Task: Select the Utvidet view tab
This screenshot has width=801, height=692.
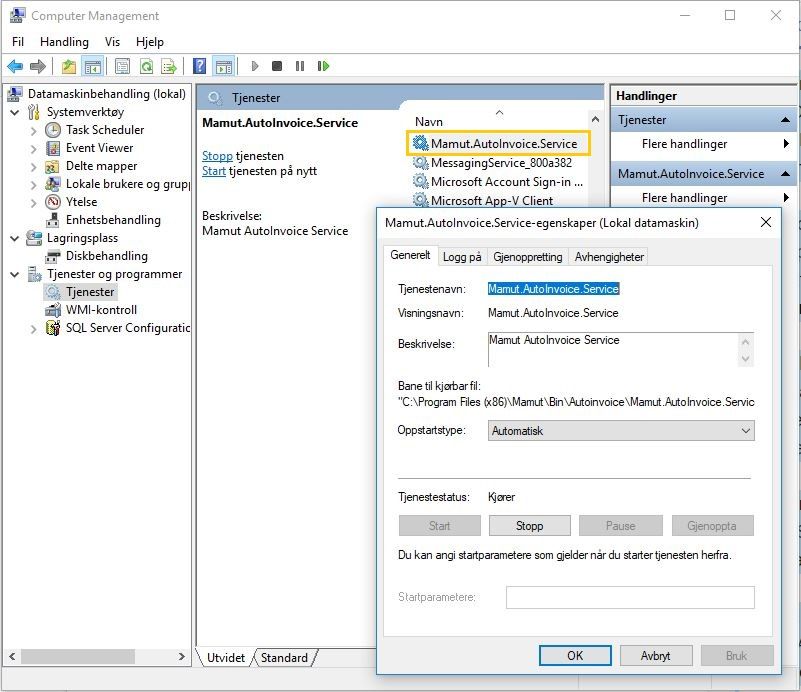Action: tap(225, 658)
